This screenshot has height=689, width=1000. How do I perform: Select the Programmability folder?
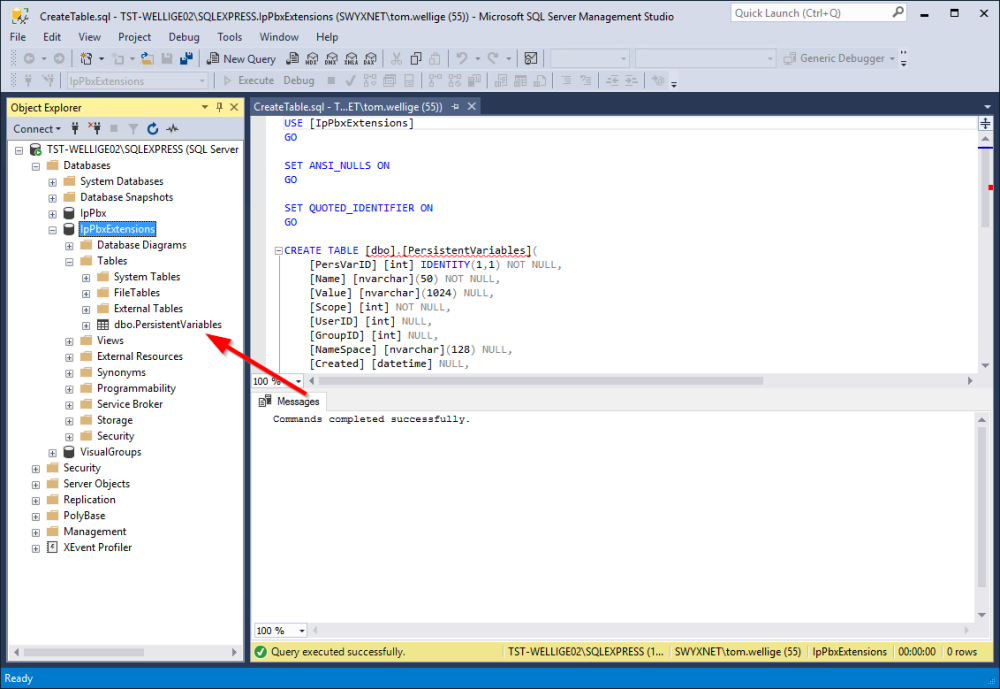(136, 389)
